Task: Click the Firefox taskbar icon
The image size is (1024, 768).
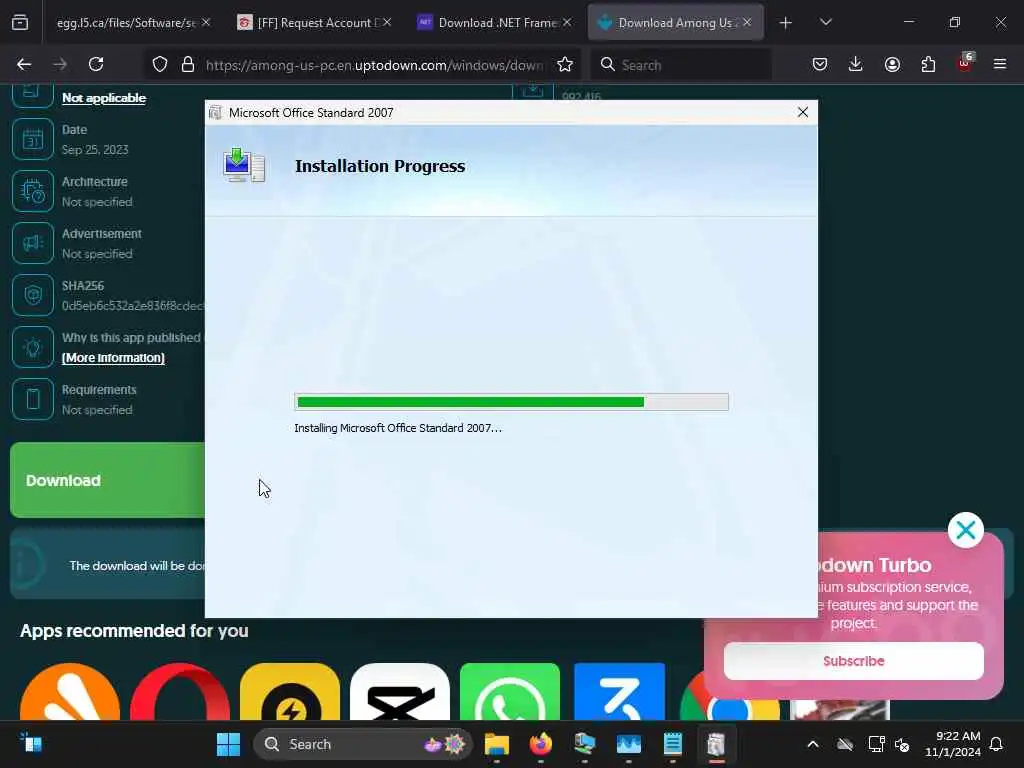Action: pos(541,744)
